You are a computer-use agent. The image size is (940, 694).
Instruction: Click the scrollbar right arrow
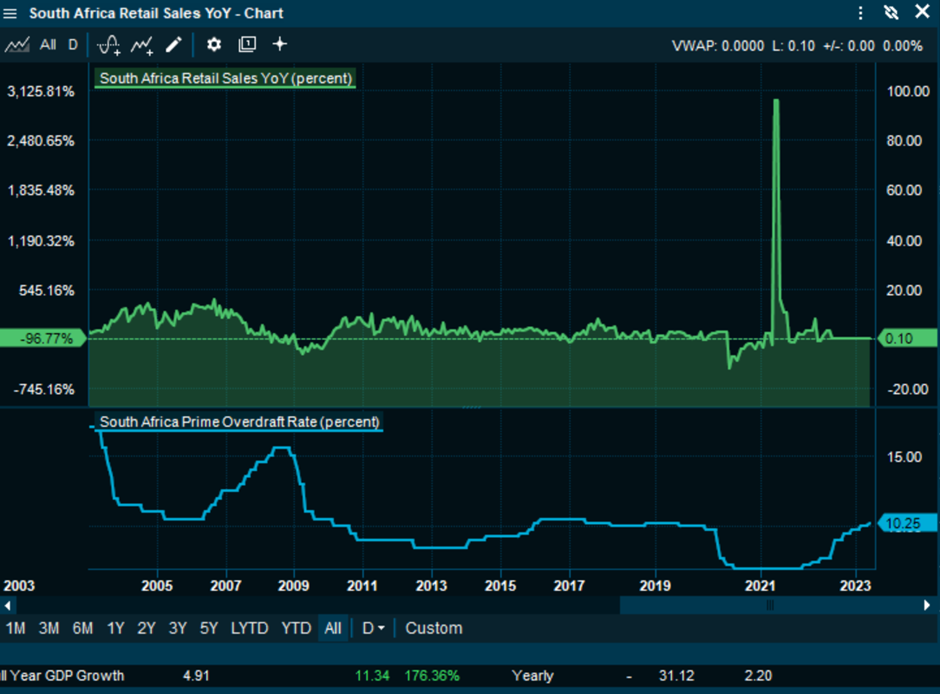(927, 605)
